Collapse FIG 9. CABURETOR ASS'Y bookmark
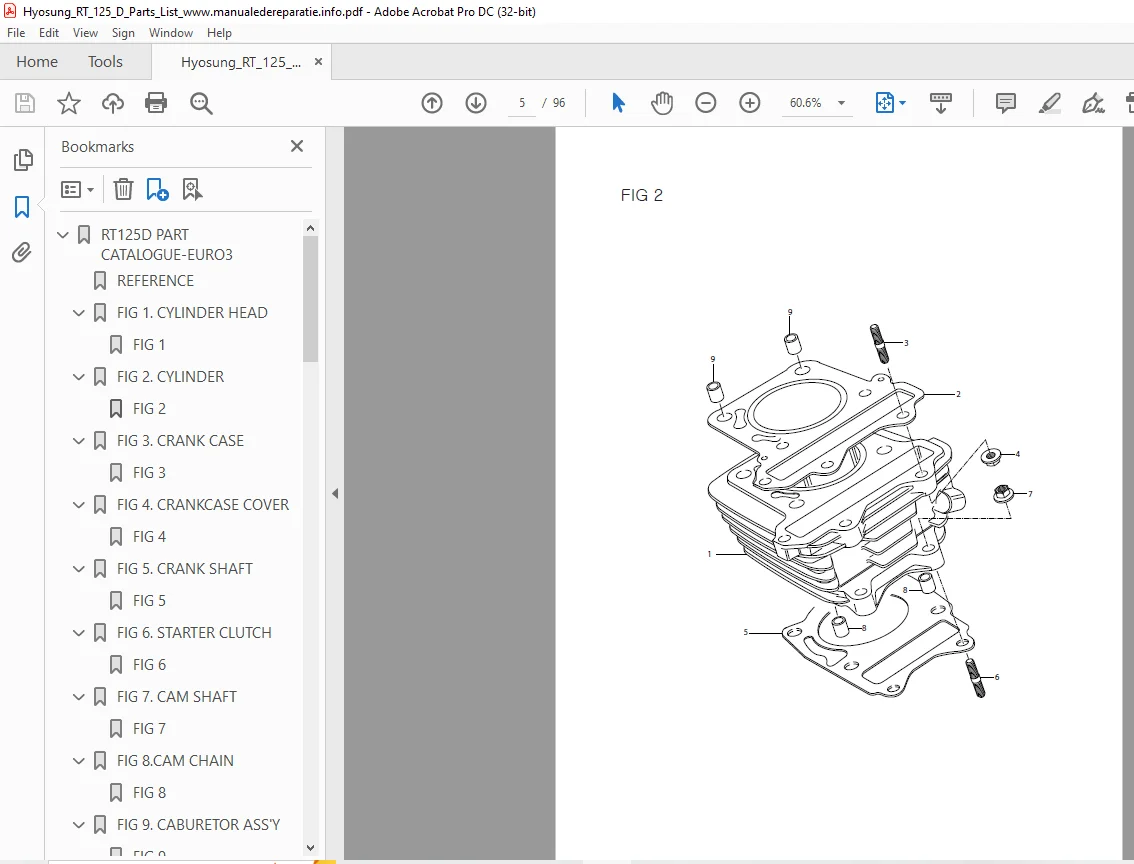This screenshot has height=864, width=1134. point(79,824)
